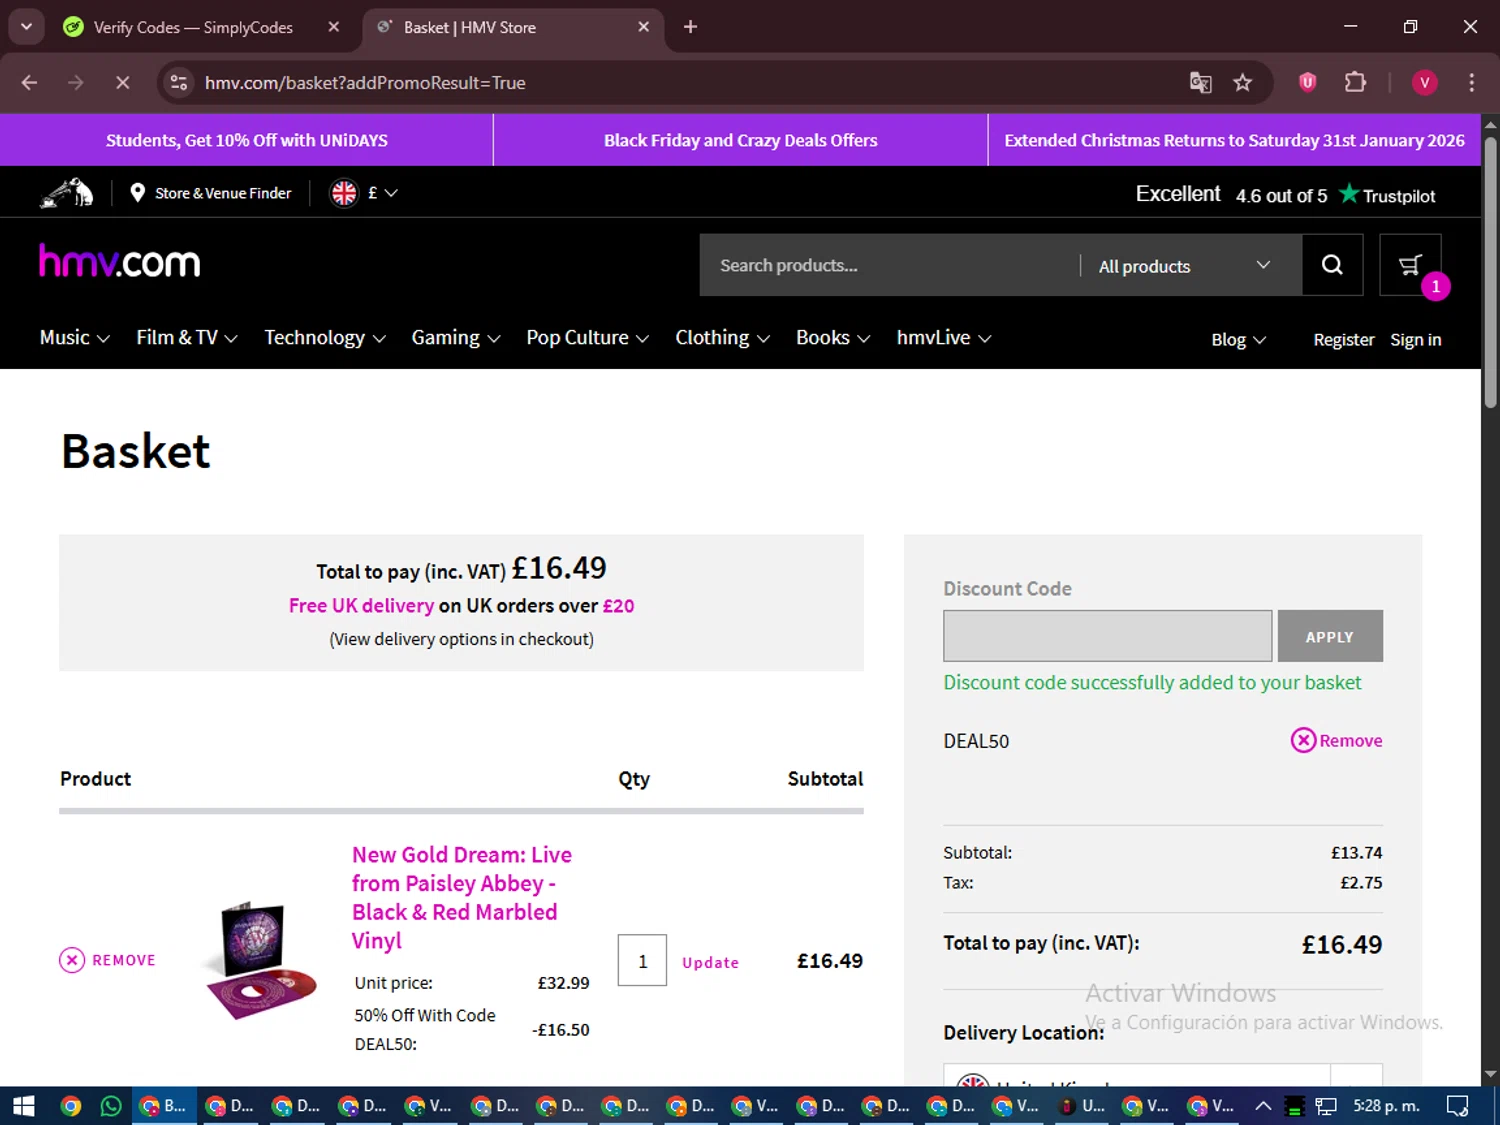Screen dimensions: 1500x1125
Task: Click the address bar URL
Action: point(365,83)
